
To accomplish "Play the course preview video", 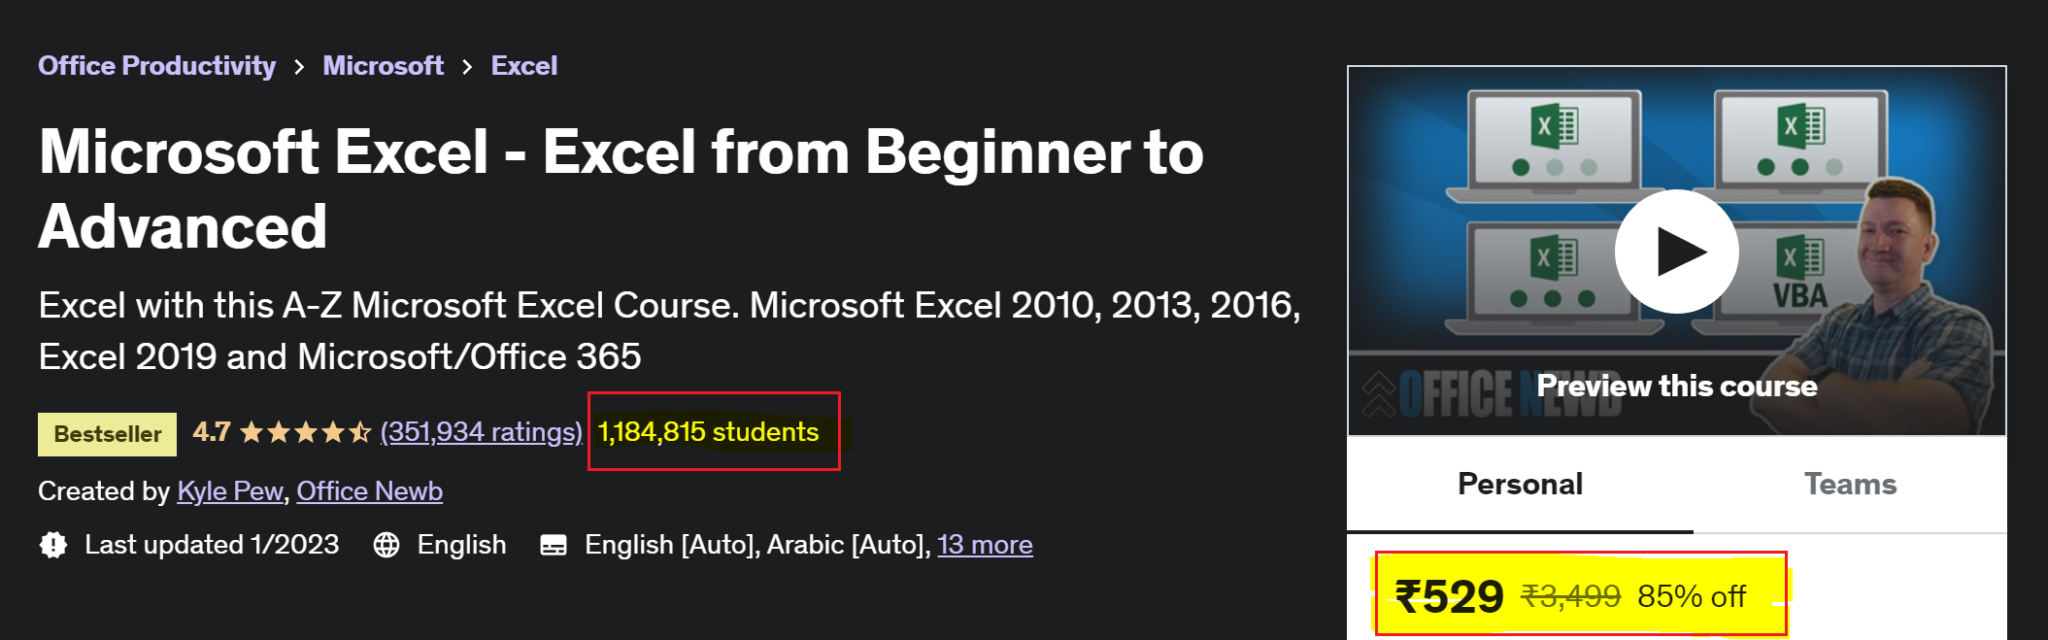I will [1676, 252].
